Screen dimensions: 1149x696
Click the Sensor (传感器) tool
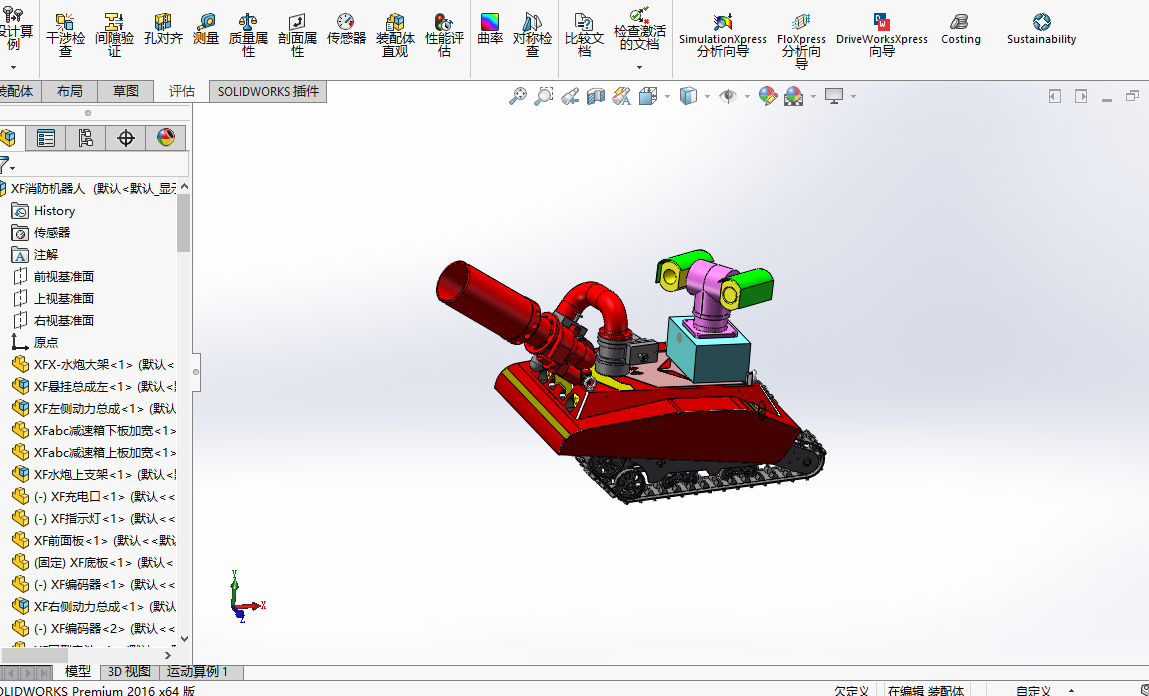[x=346, y=29]
